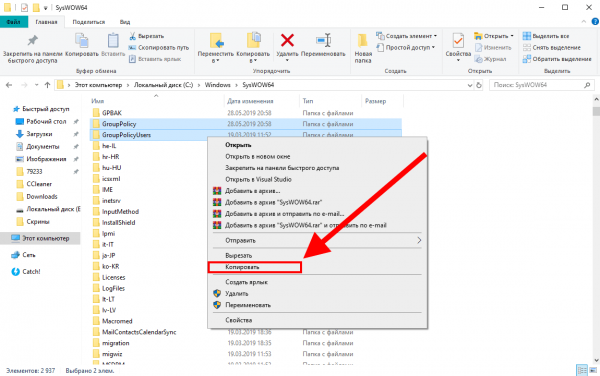The width and height of the screenshot is (600, 376).
Task: Click Журнал in ribbon
Action: [491, 59]
